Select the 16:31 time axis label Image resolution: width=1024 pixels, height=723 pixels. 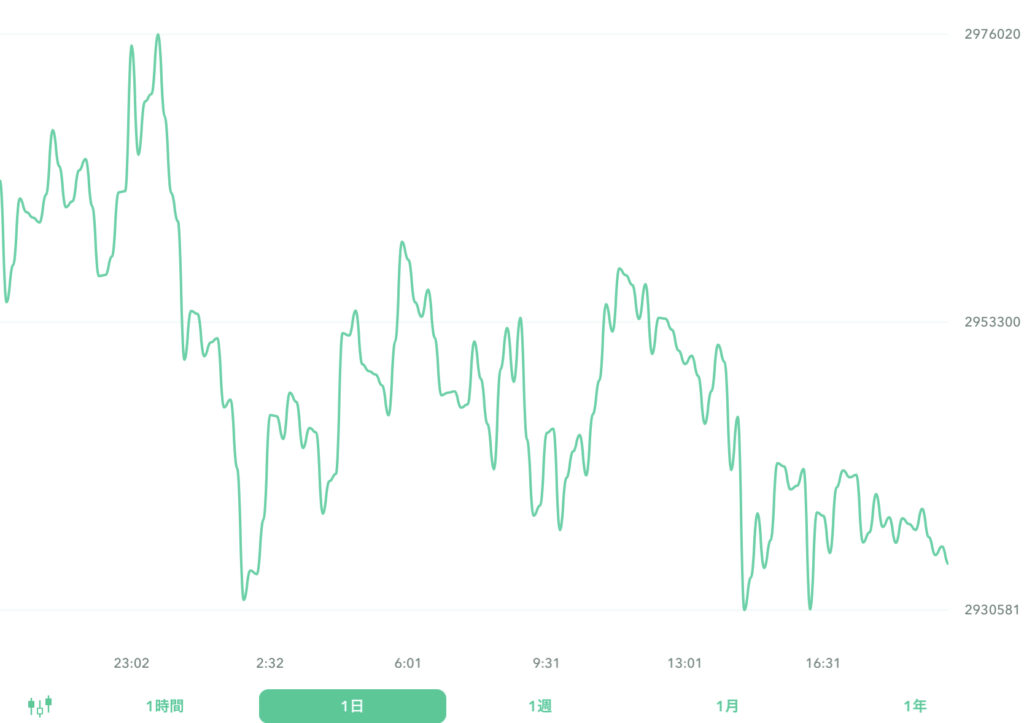[824, 662]
